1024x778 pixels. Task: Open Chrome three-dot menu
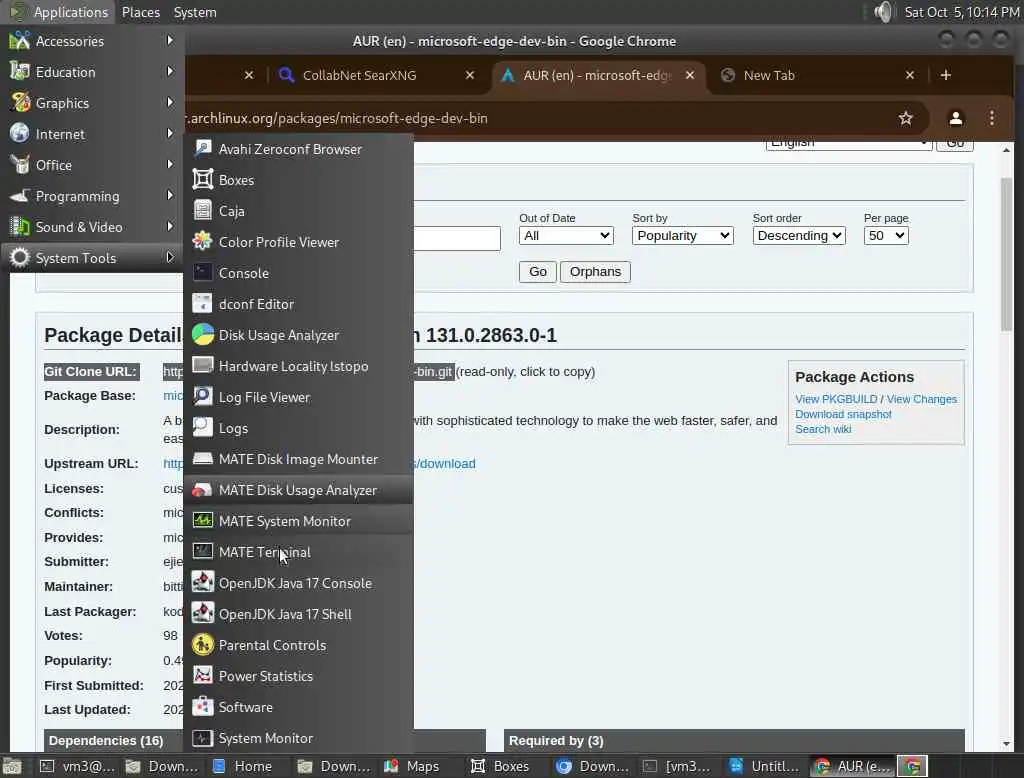(992, 118)
